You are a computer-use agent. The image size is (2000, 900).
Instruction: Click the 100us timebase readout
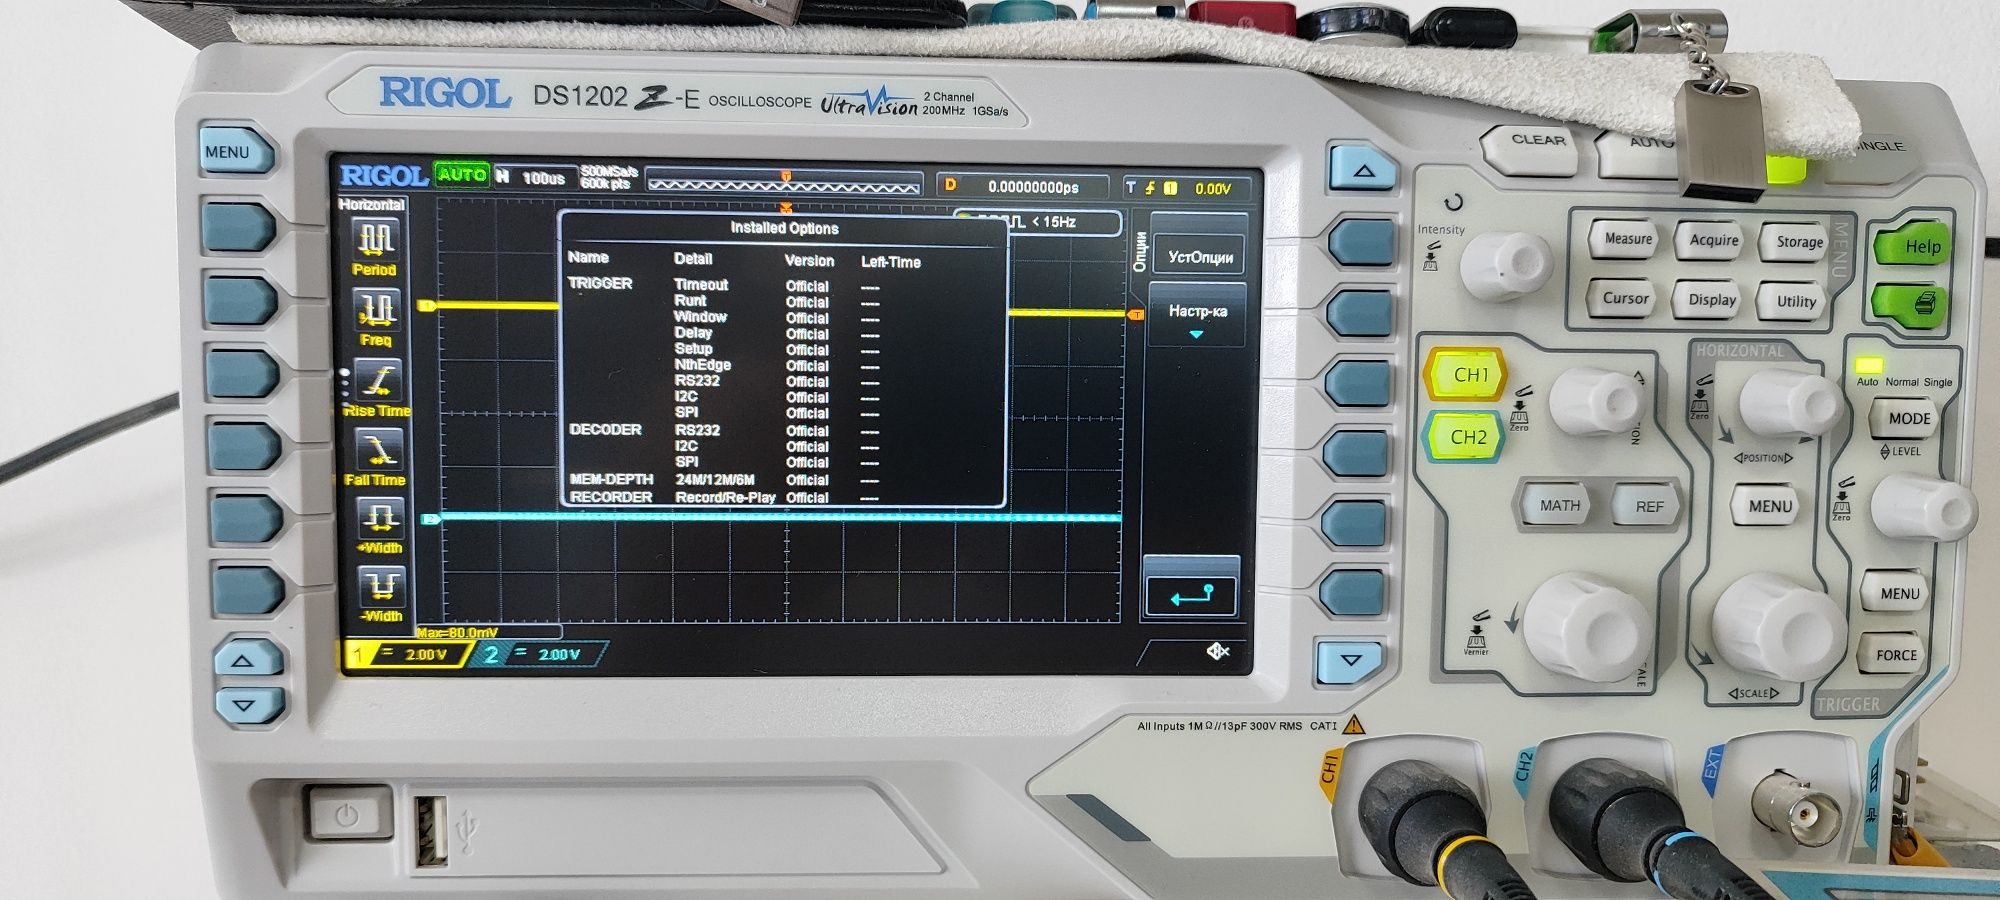pos(543,177)
